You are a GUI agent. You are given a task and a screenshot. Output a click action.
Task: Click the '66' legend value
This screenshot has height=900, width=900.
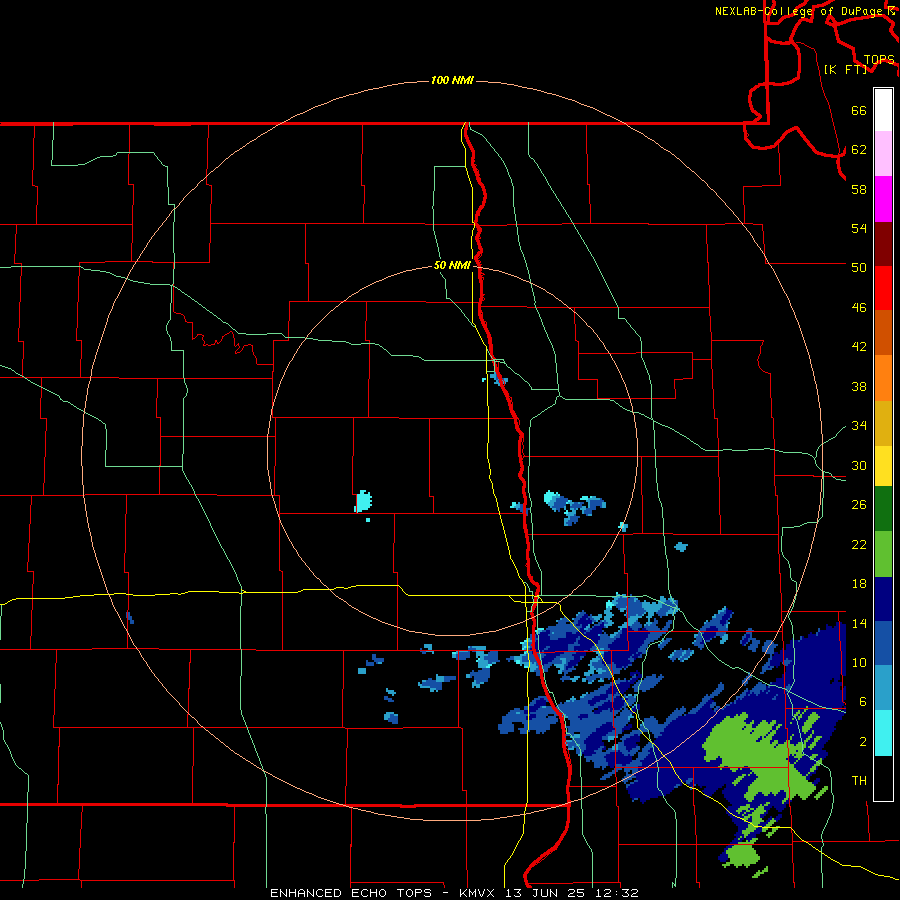point(859,110)
